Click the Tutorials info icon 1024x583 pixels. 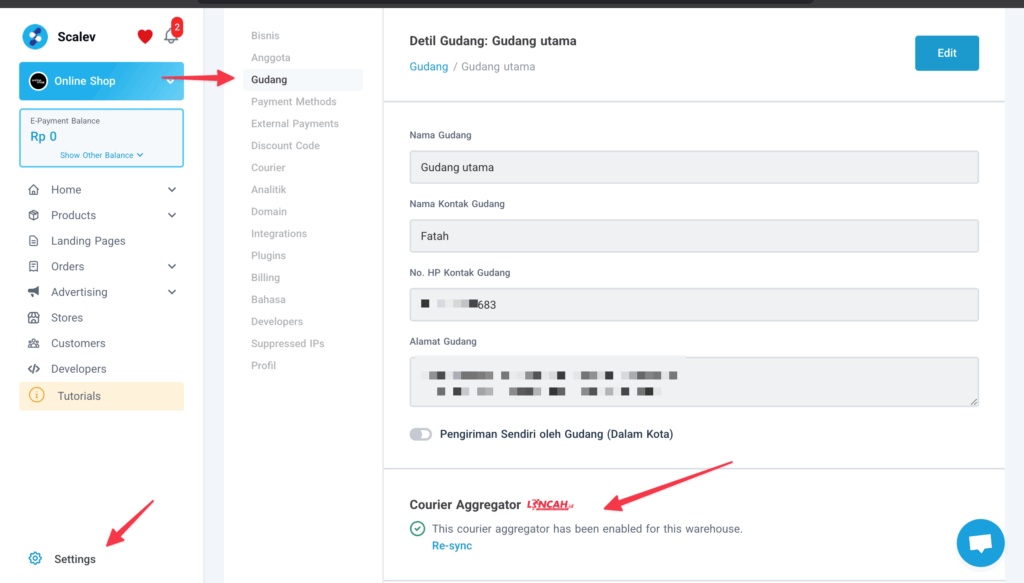coord(37,396)
